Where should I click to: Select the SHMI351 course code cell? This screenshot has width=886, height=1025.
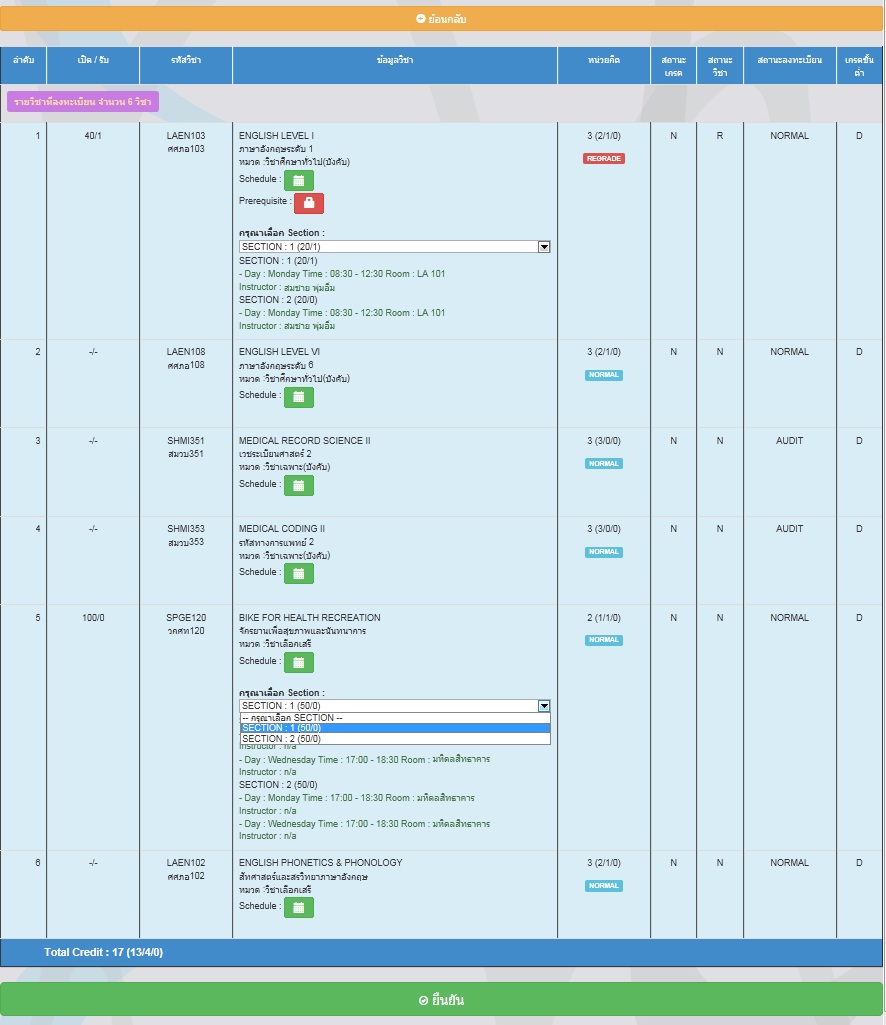(x=186, y=441)
